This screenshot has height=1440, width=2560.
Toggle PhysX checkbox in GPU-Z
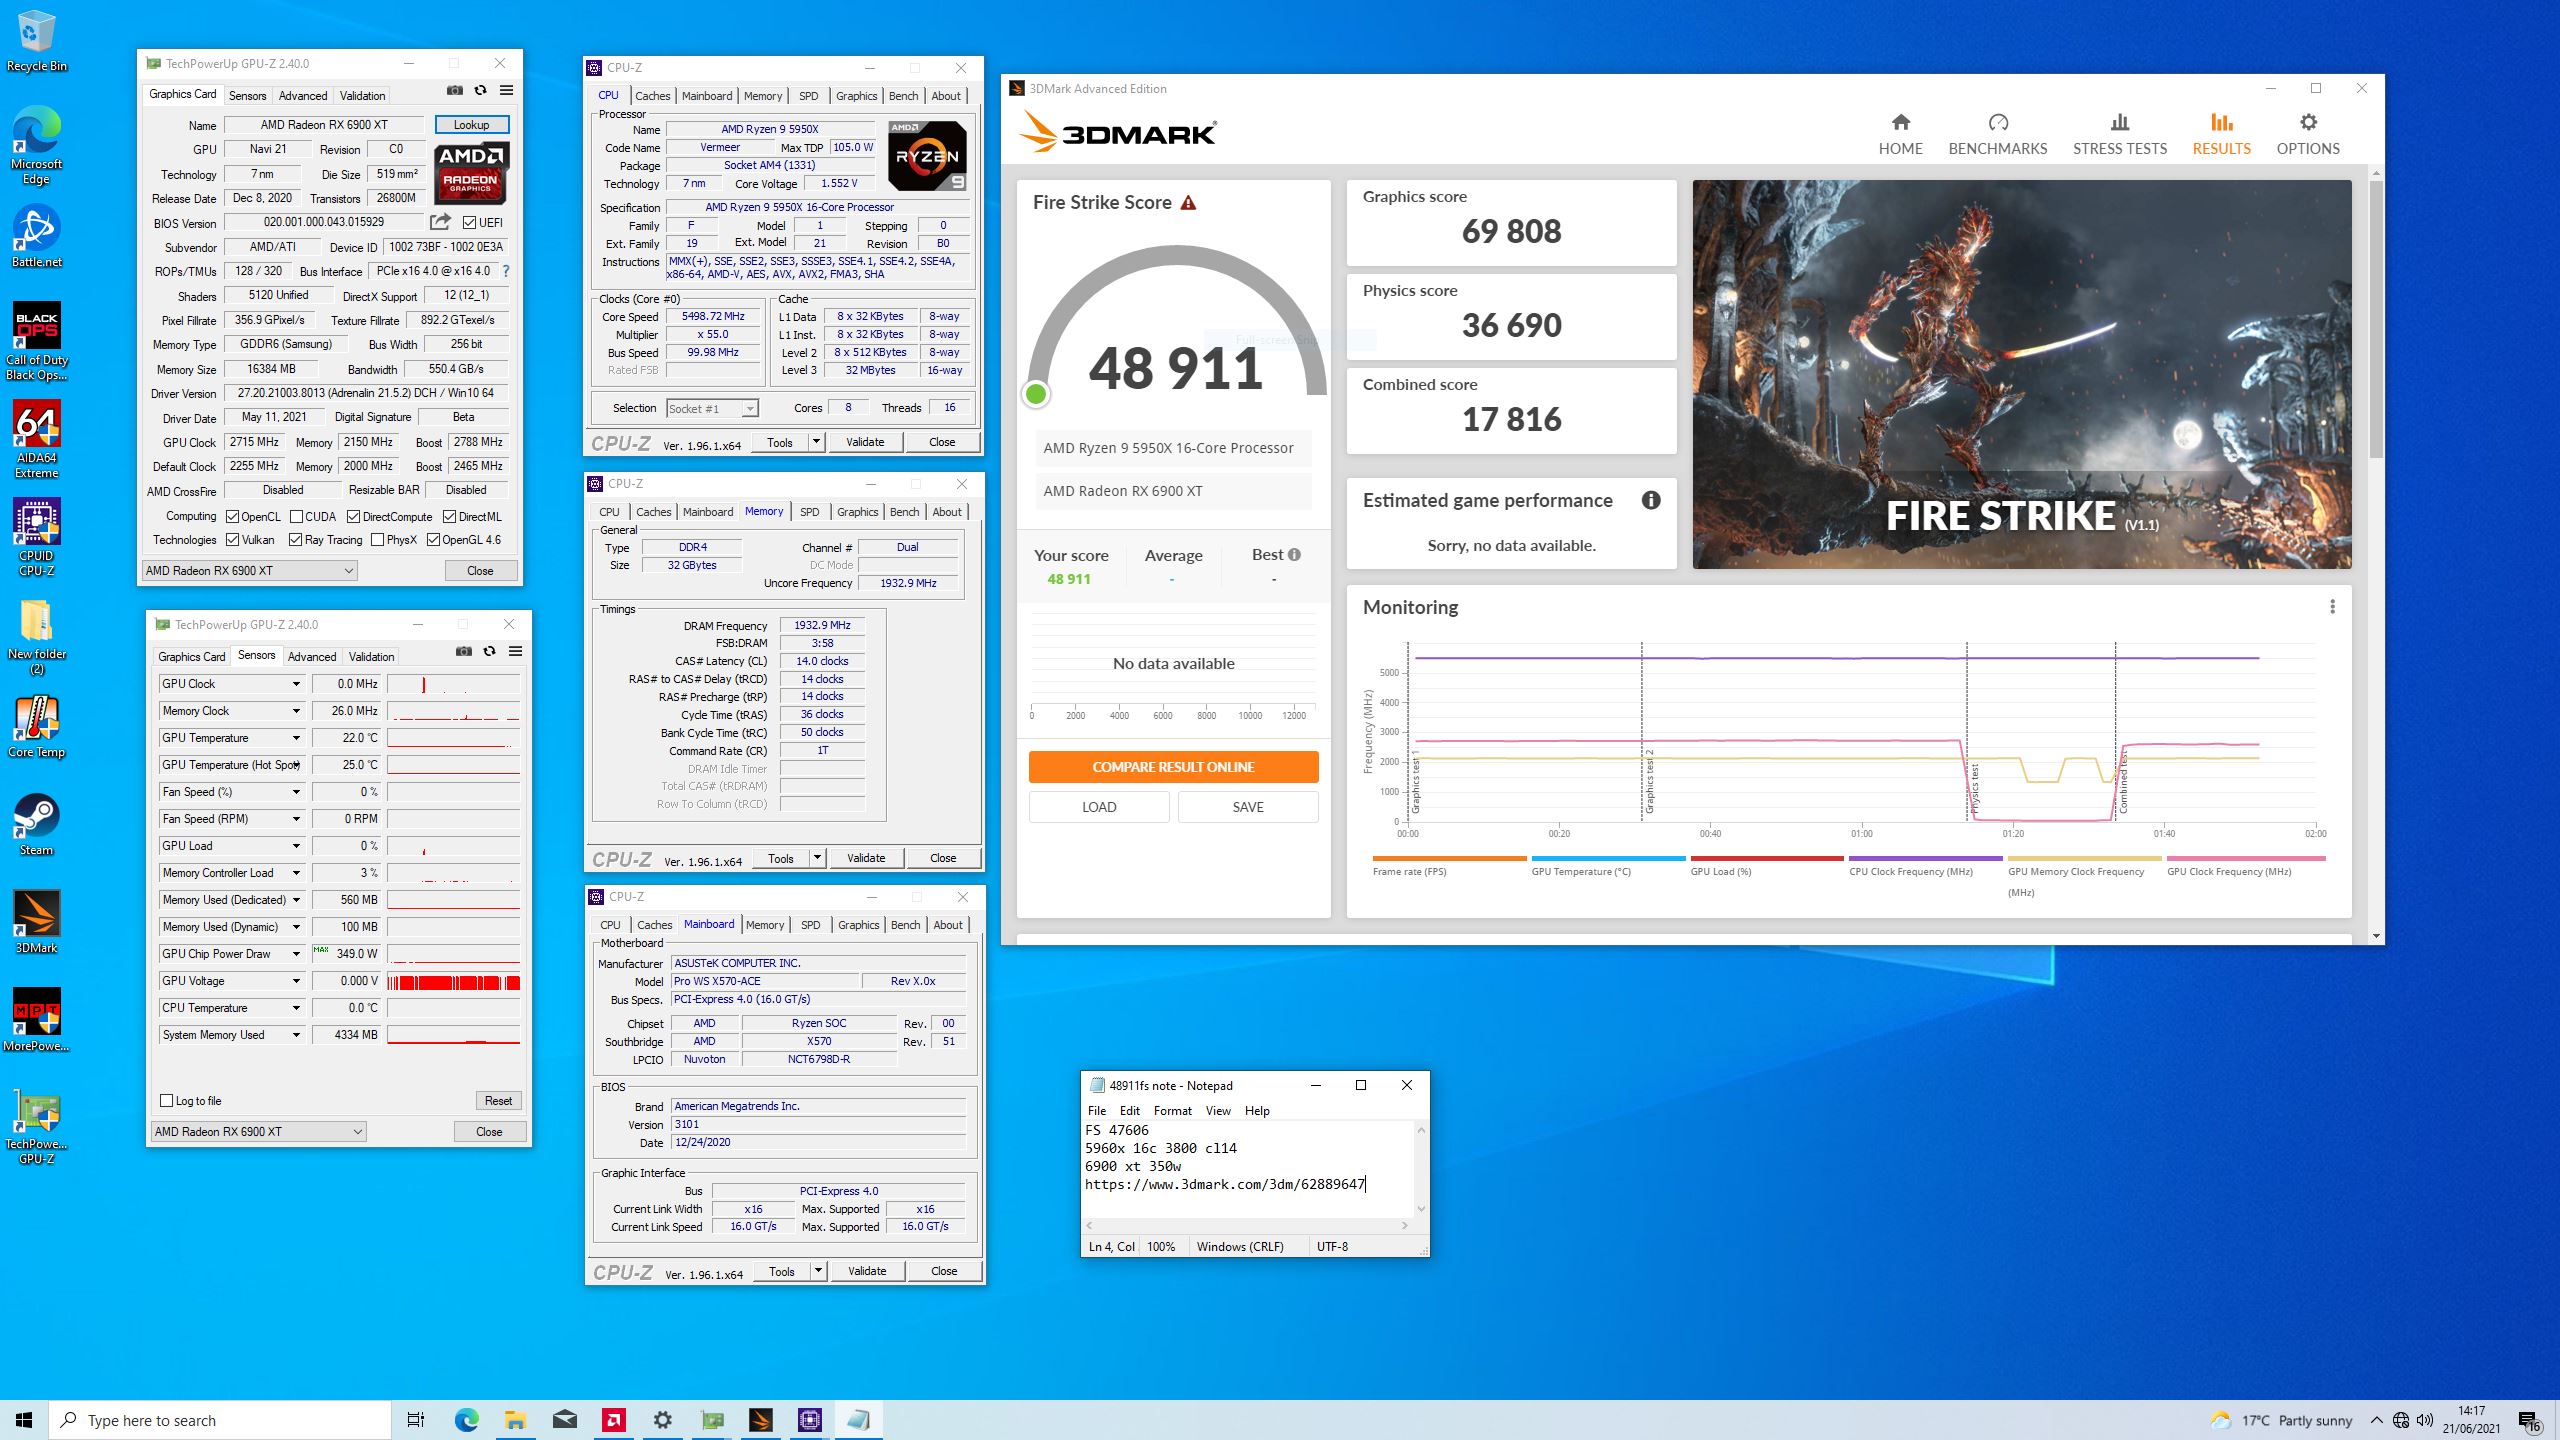(377, 540)
